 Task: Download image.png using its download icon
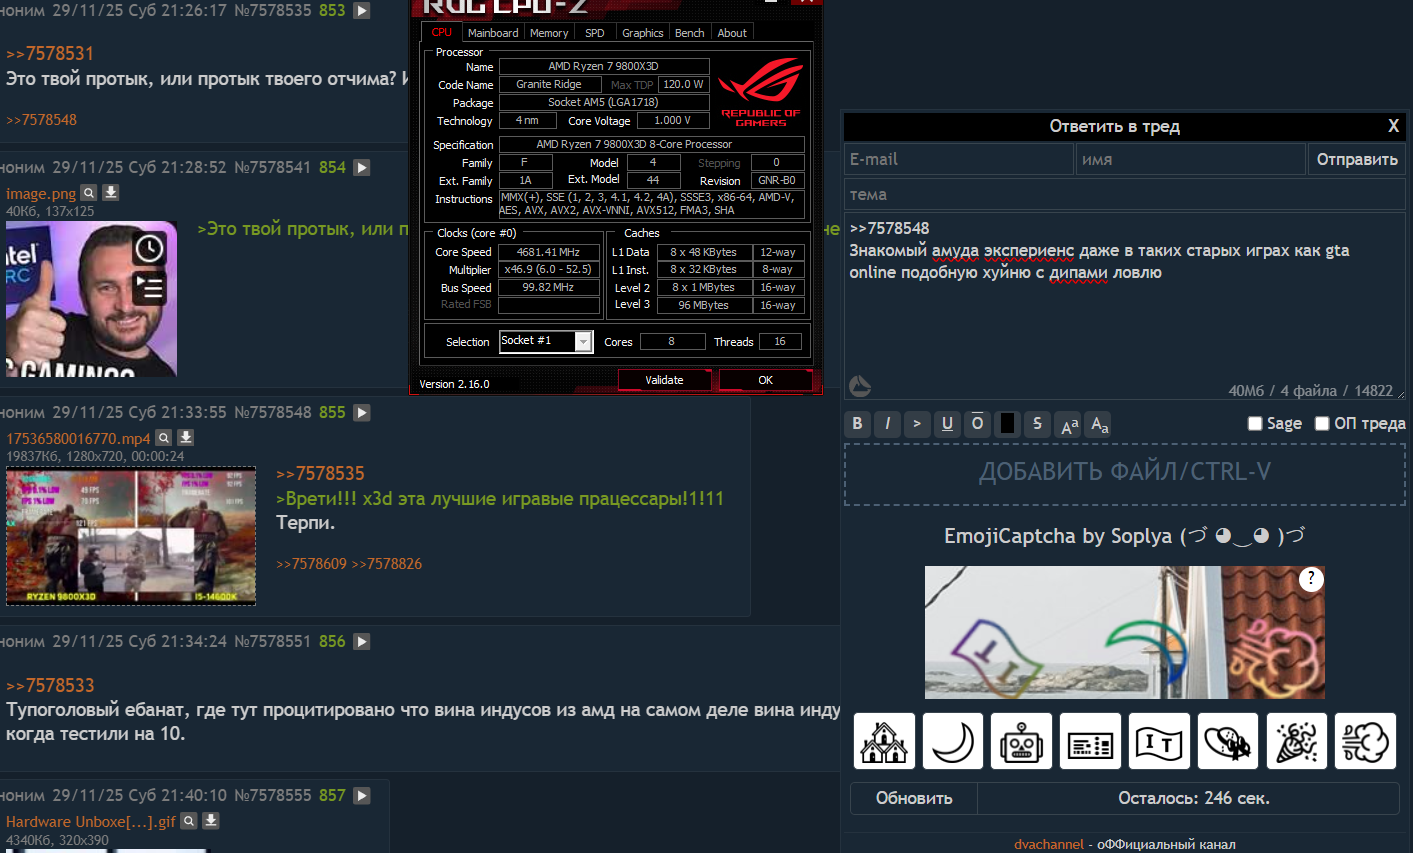[x=111, y=192]
